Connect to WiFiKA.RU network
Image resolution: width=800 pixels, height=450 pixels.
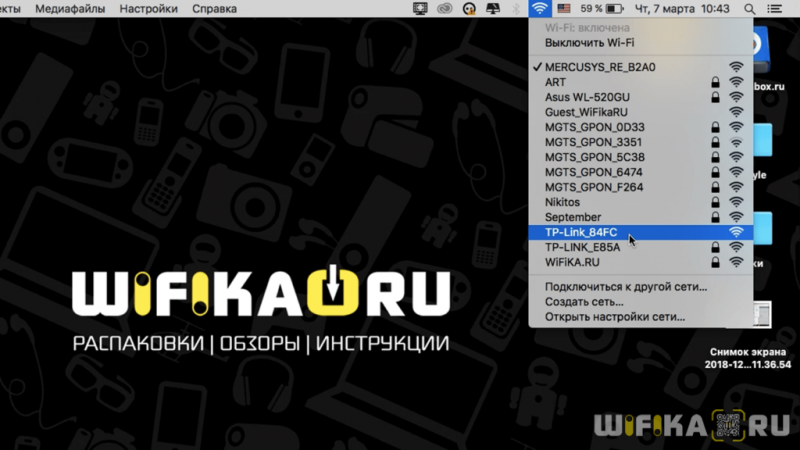(x=640, y=262)
